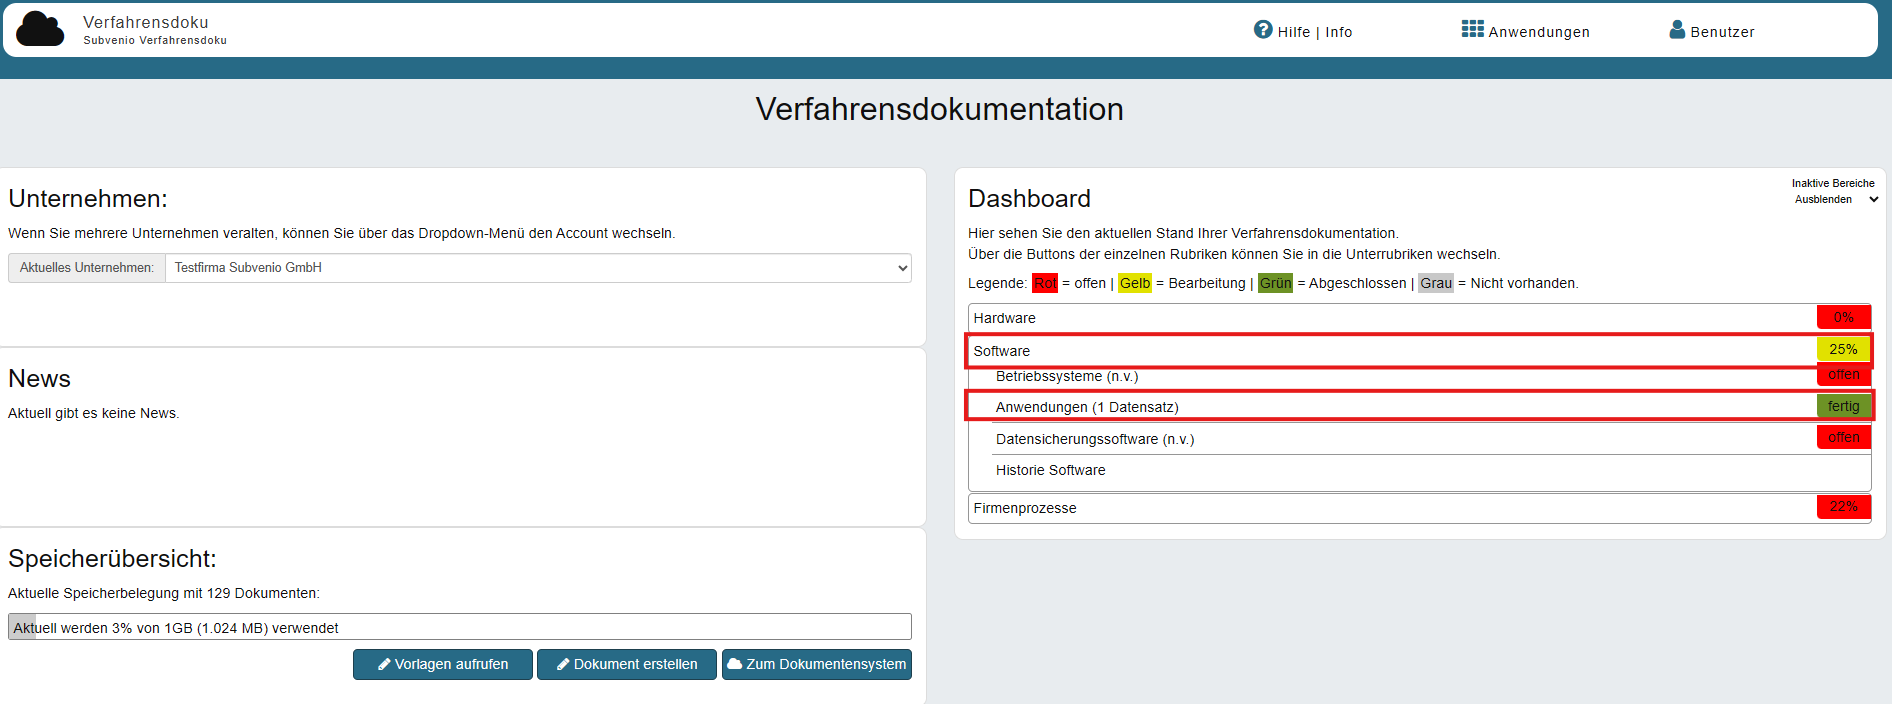
Task: Click the Verfahrensdokumentation page heading
Action: click(940, 109)
